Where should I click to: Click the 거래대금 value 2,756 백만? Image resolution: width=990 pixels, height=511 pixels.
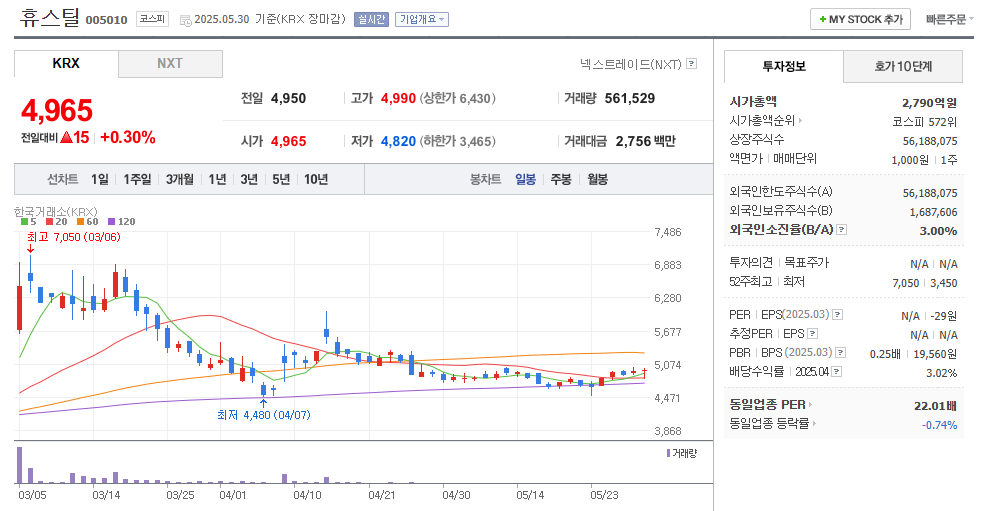pyautogui.click(x=645, y=141)
